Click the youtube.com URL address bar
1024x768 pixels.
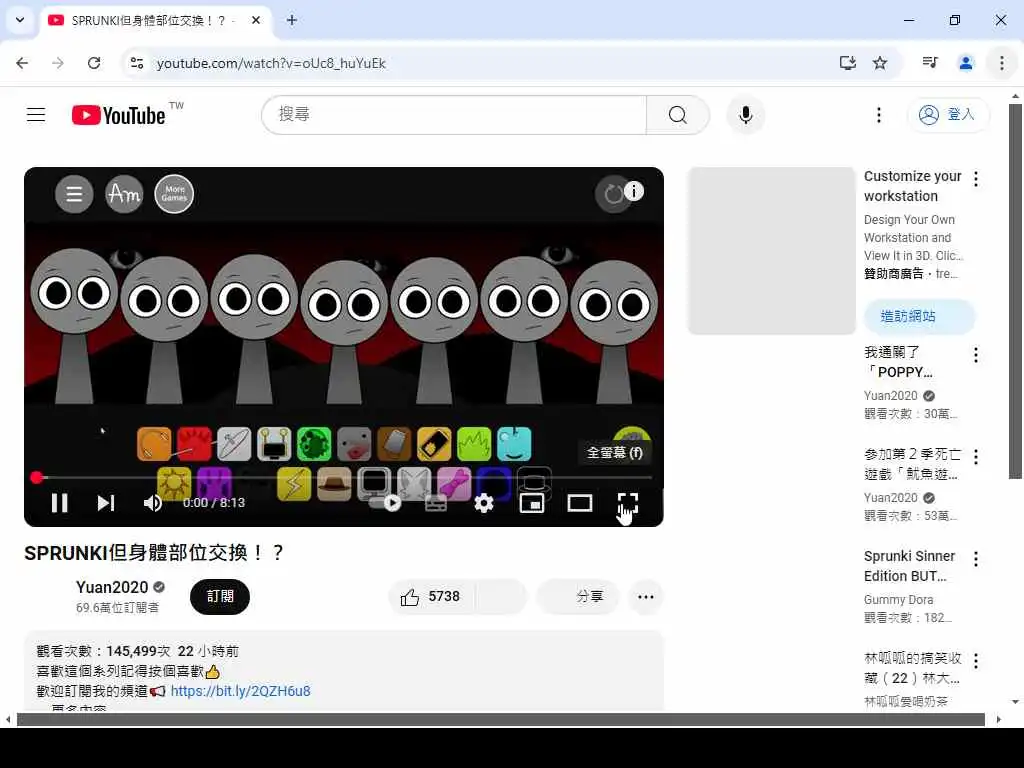click(x=271, y=63)
